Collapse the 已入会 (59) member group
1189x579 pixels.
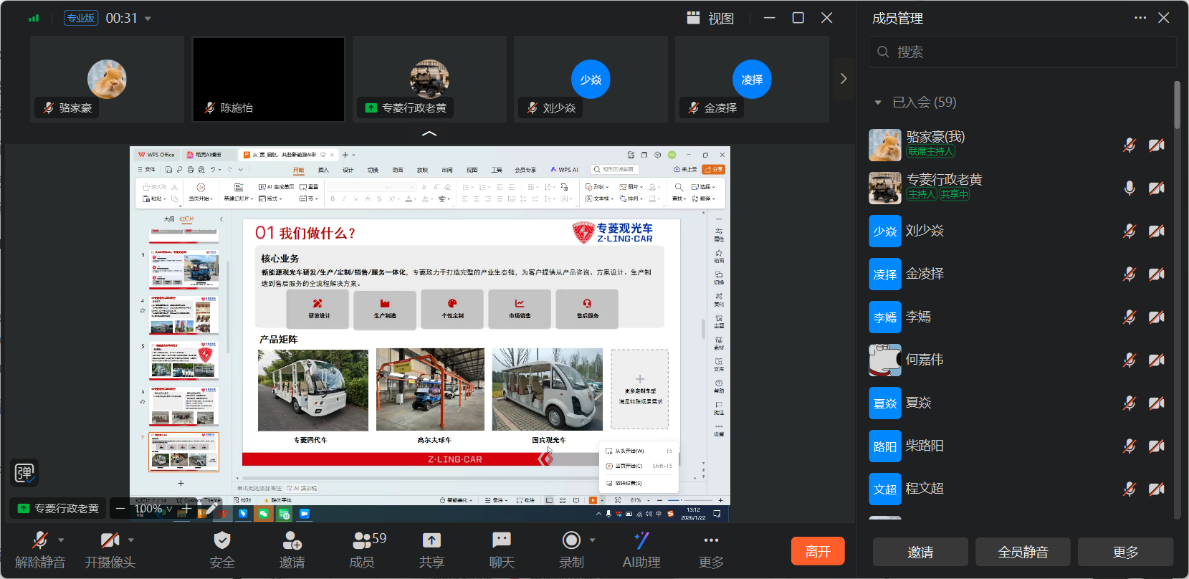click(878, 102)
